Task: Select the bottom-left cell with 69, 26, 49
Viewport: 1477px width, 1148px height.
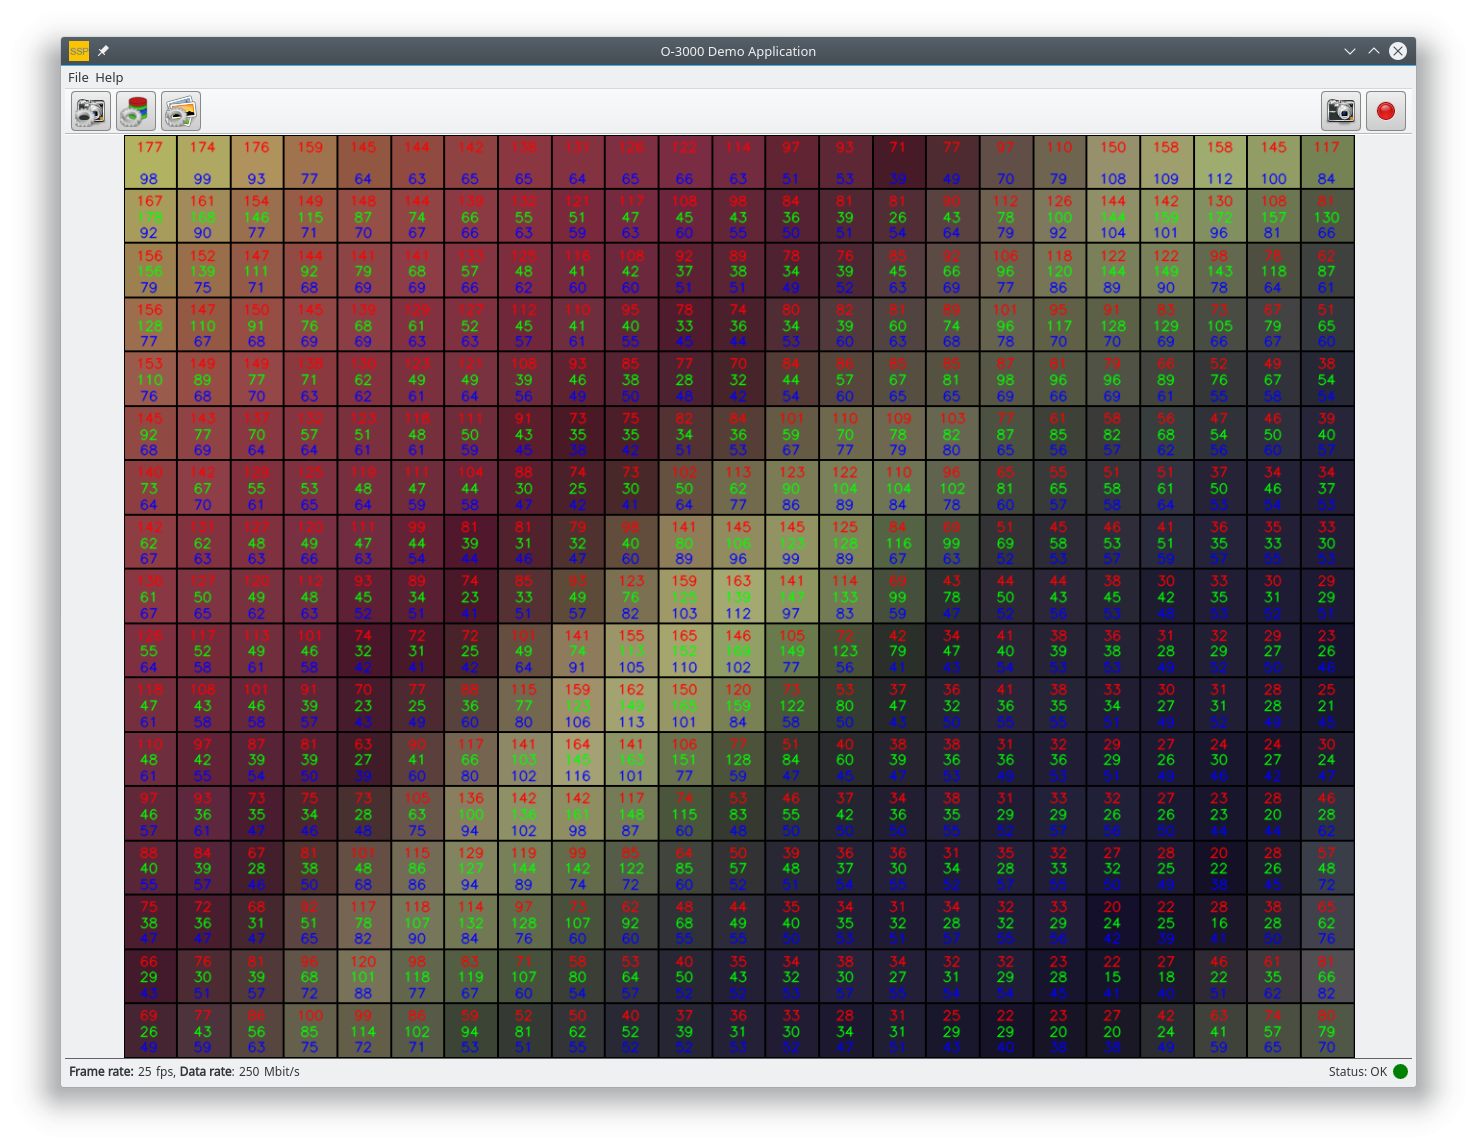Action: [x=150, y=1031]
